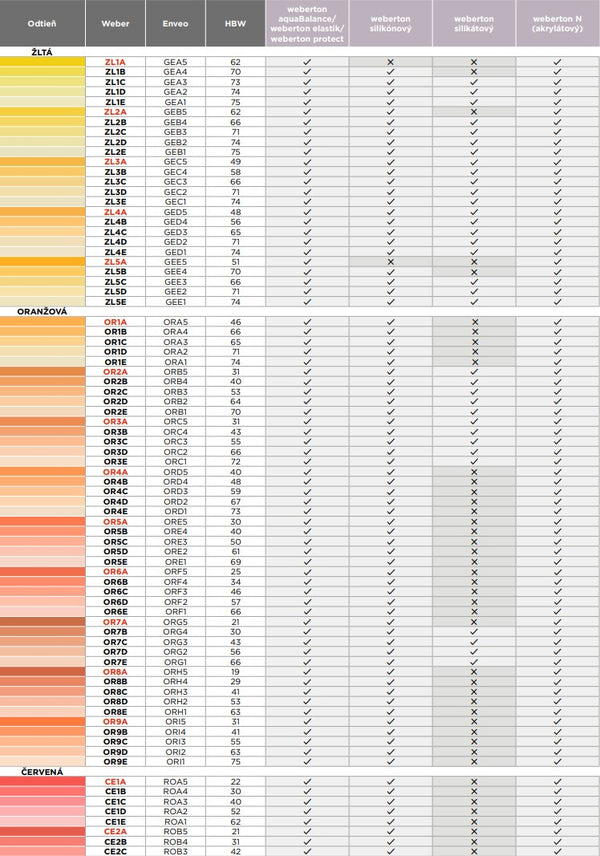This screenshot has width=600, height=856.
Task: Click the red Weber code OR1A
Action: point(115,322)
